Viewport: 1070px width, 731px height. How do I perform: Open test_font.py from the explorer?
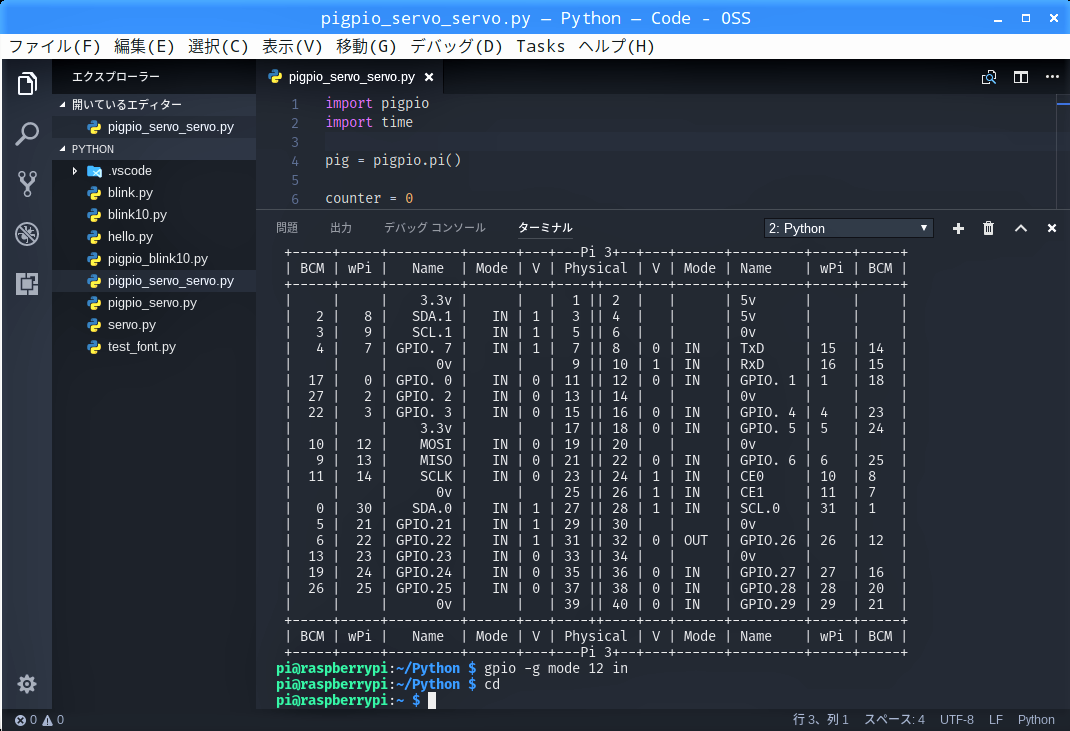(x=154, y=347)
